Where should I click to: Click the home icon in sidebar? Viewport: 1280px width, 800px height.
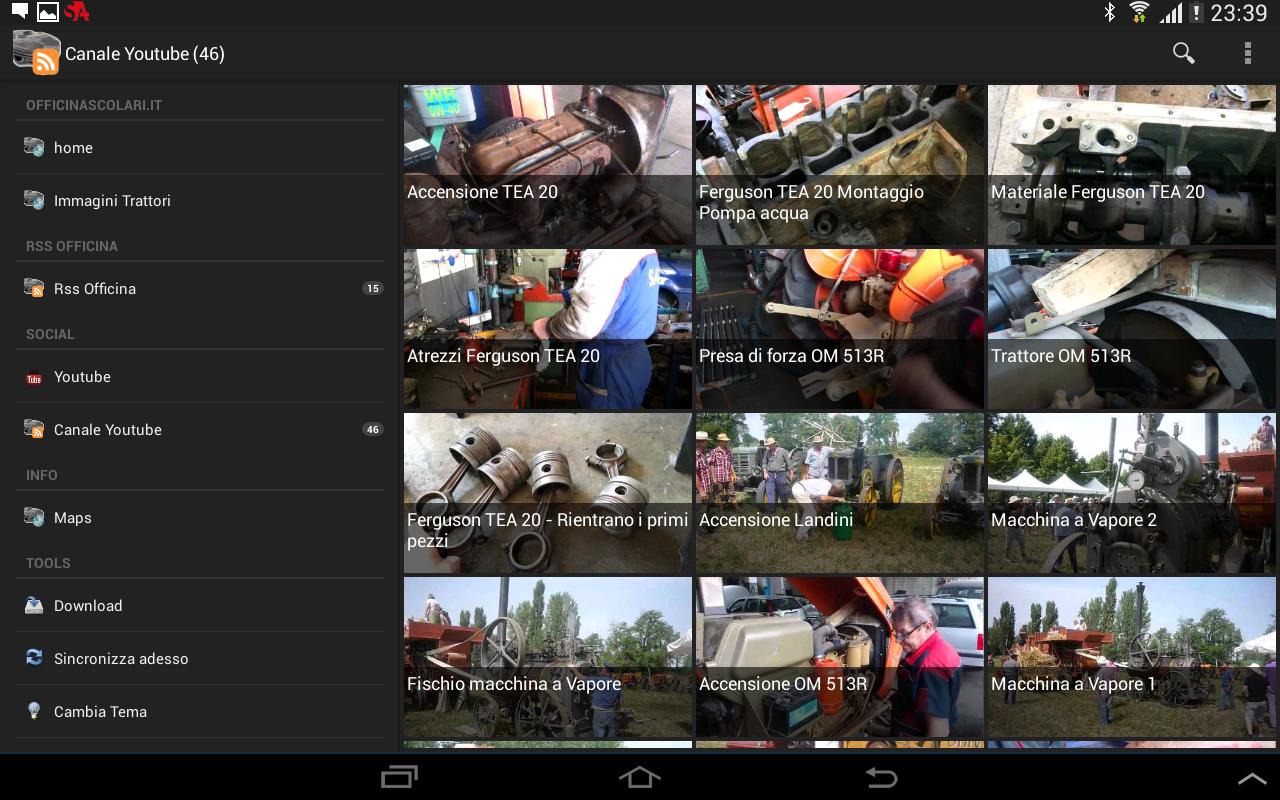34,147
